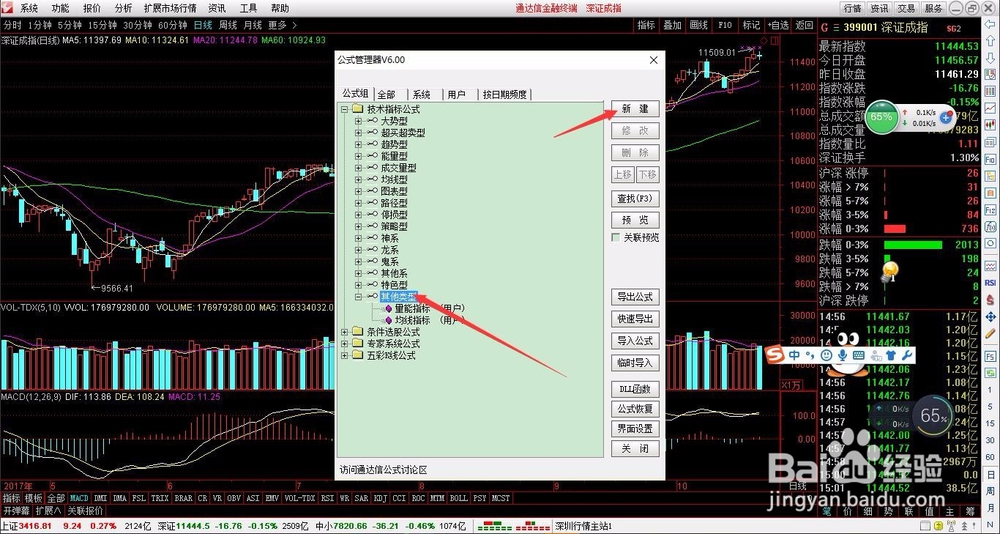Click the signal tower icon in status bar
Image resolution: width=1000 pixels, height=534 pixels.
coord(951,526)
